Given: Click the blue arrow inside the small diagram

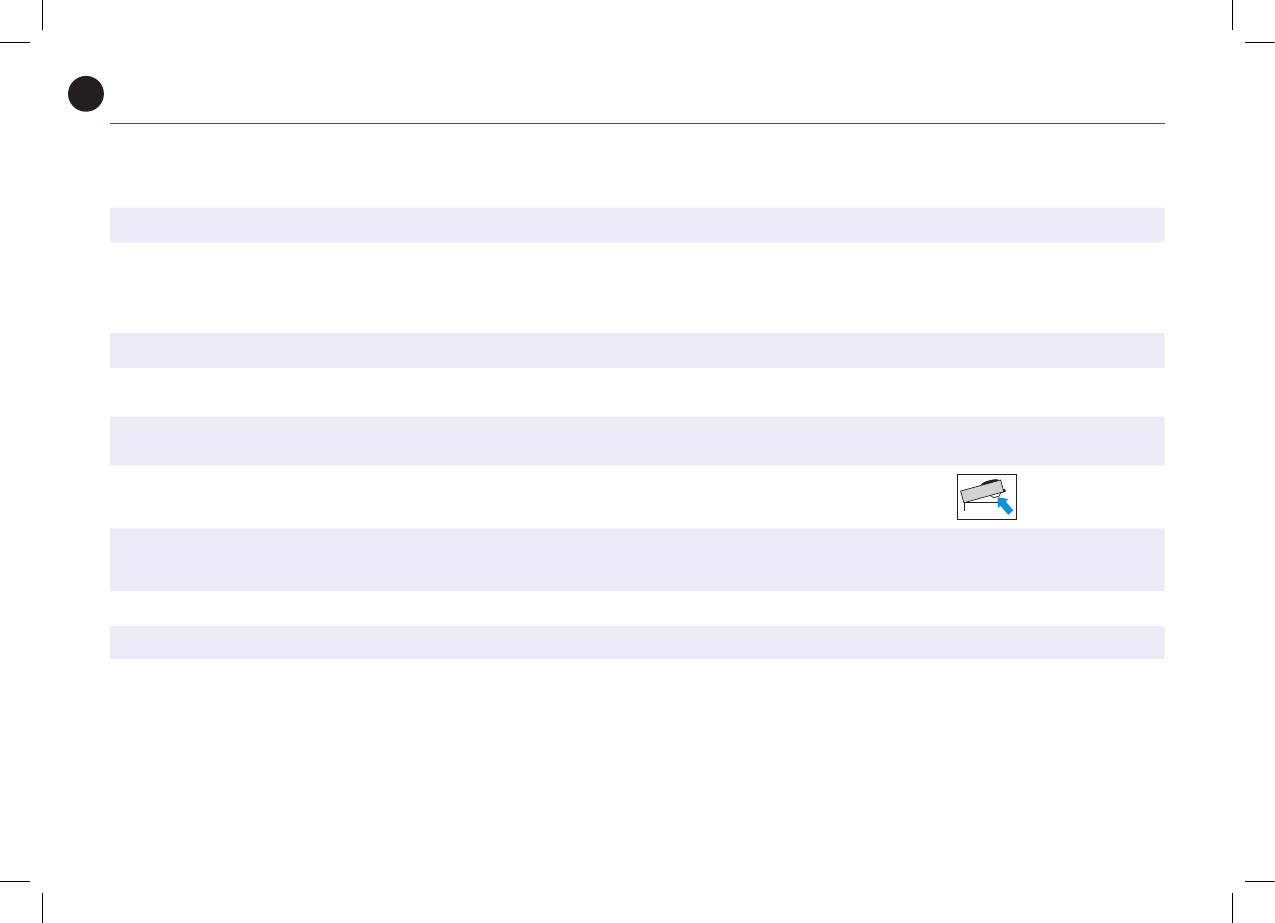Looking at the screenshot, I should (x=1003, y=504).
